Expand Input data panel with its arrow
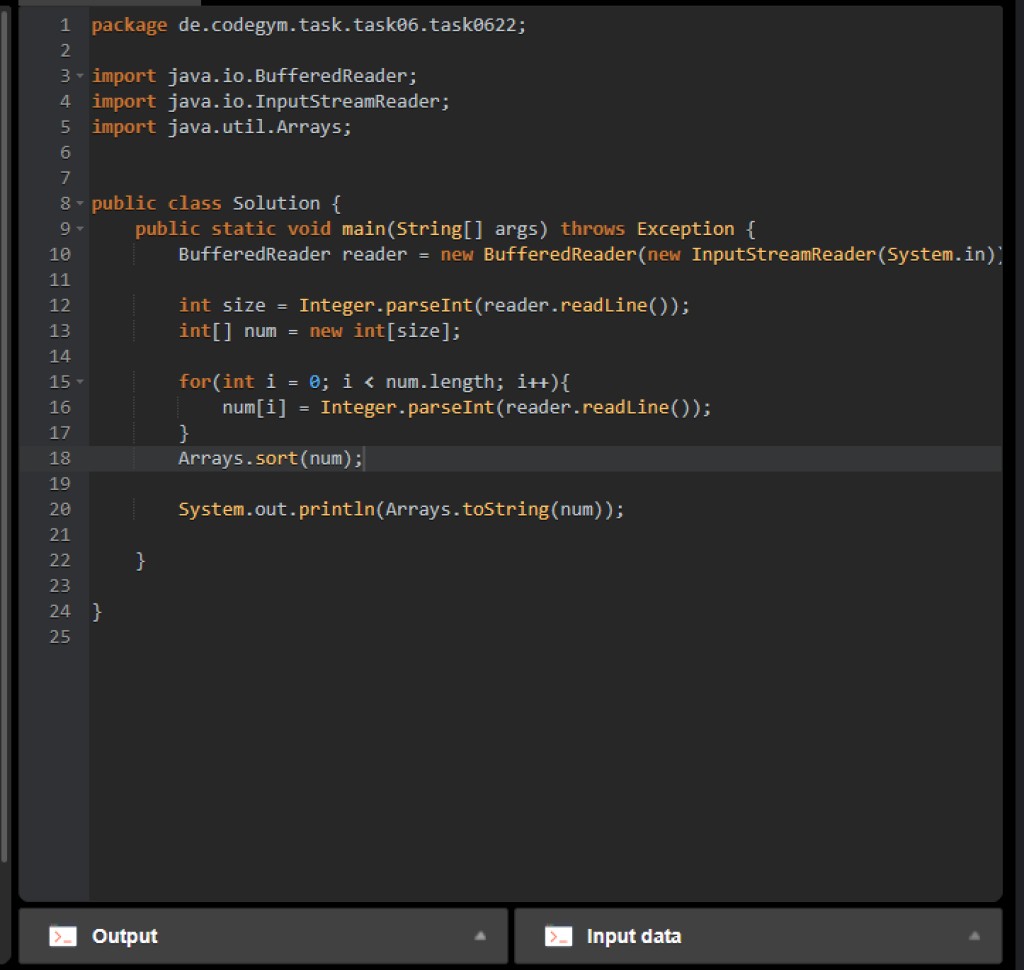 point(975,937)
